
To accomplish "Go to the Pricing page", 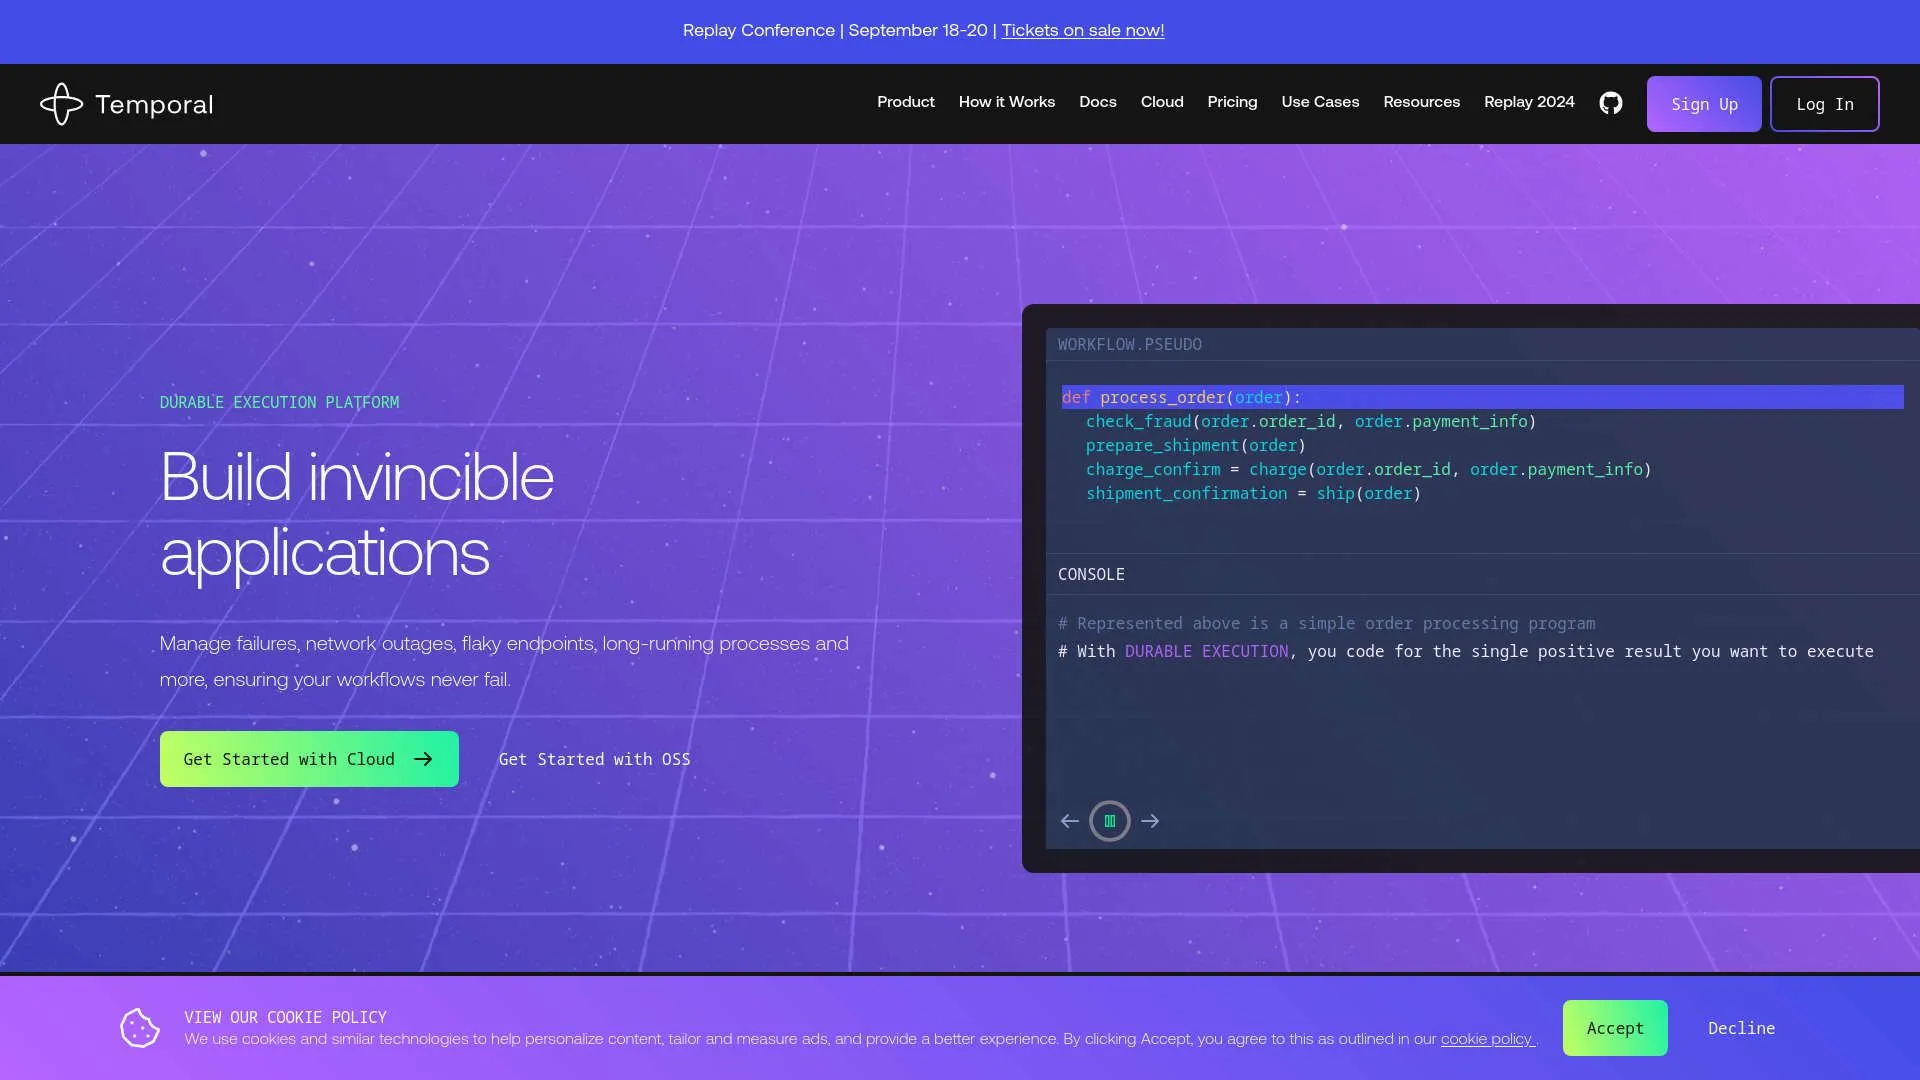I will pyautogui.click(x=1232, y=102).
